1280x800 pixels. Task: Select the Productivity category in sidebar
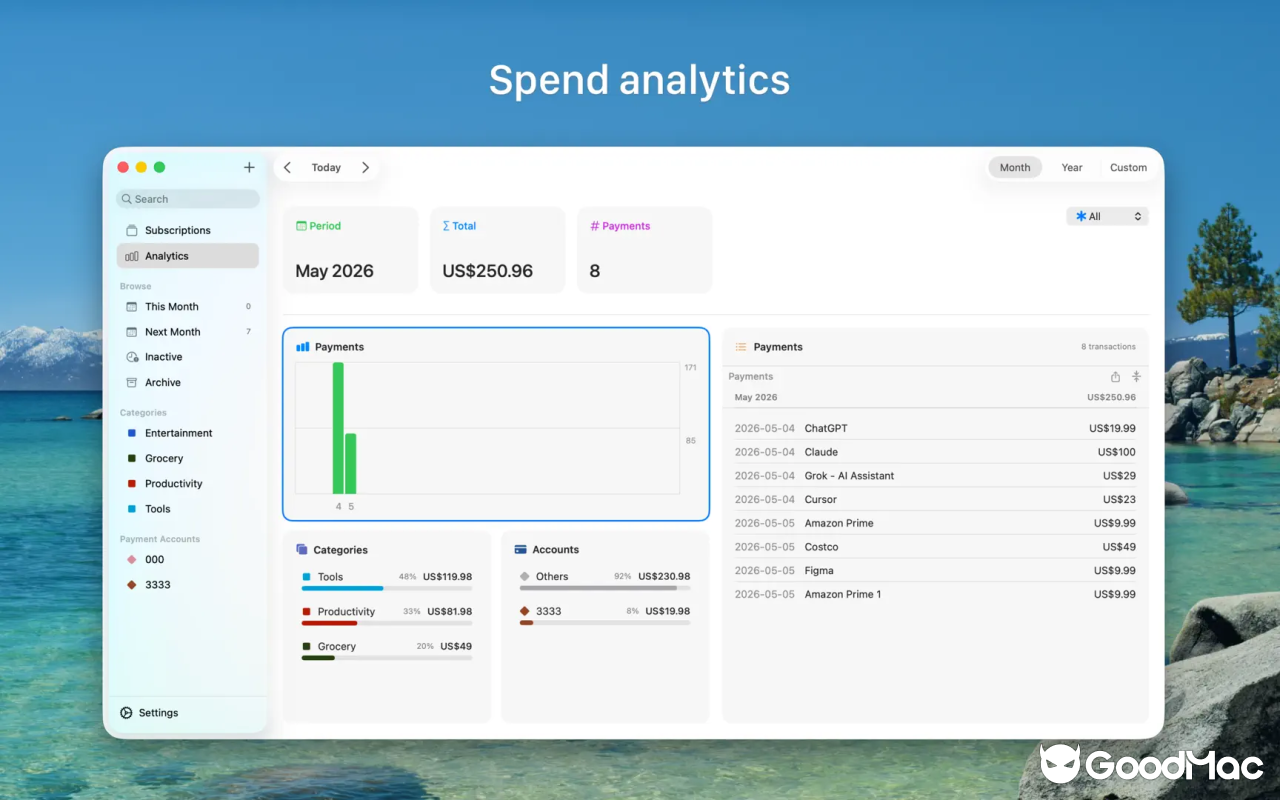coord(188,483)
